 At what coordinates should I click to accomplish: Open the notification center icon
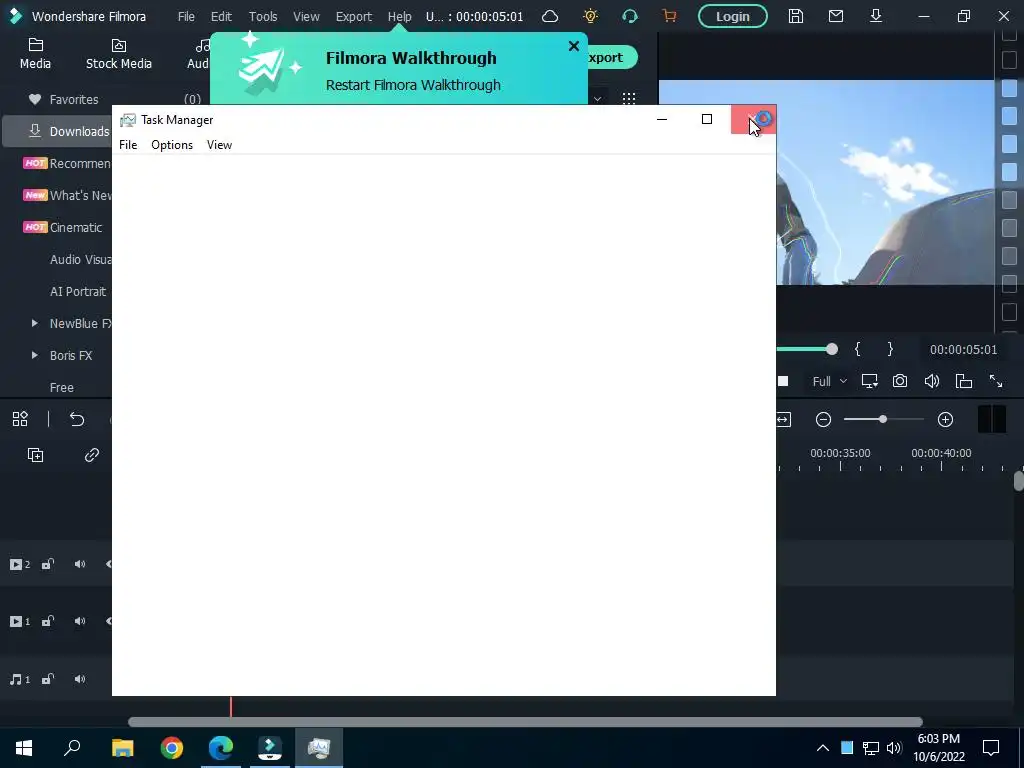[991, 748]
